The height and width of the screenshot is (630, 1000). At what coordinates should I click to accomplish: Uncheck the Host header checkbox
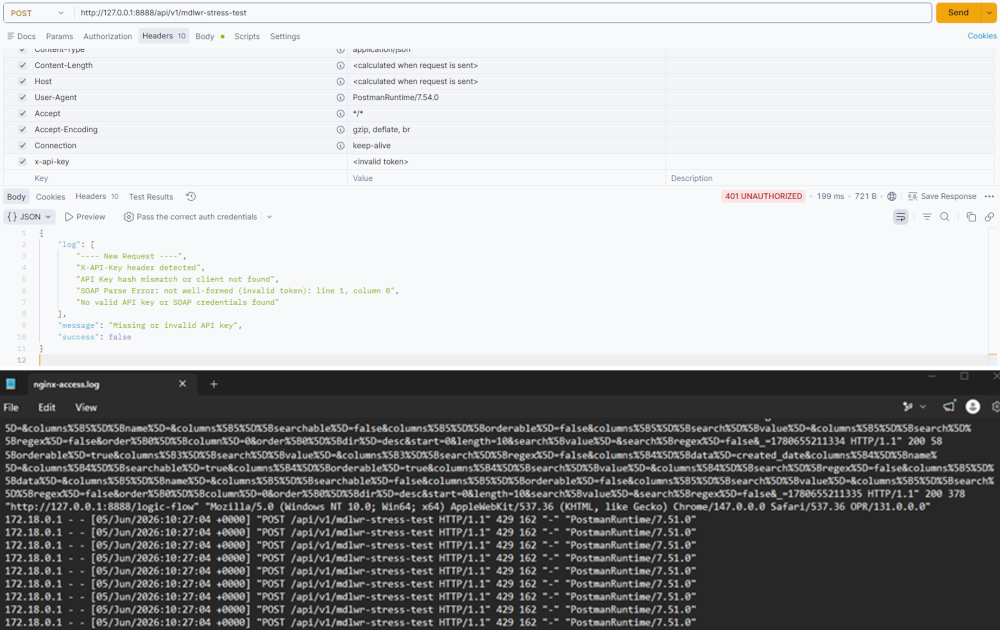pyautogui.click(x=22, y=81)
